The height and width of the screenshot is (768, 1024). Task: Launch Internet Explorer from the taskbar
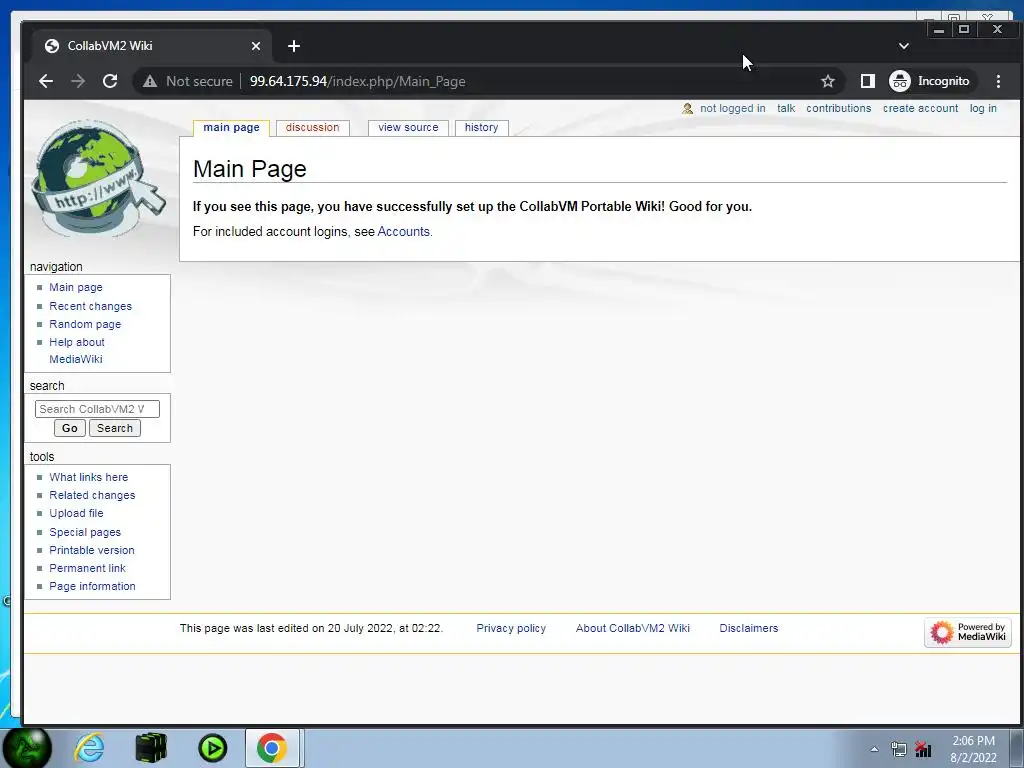pyautogui.click(x=89, y=748)
